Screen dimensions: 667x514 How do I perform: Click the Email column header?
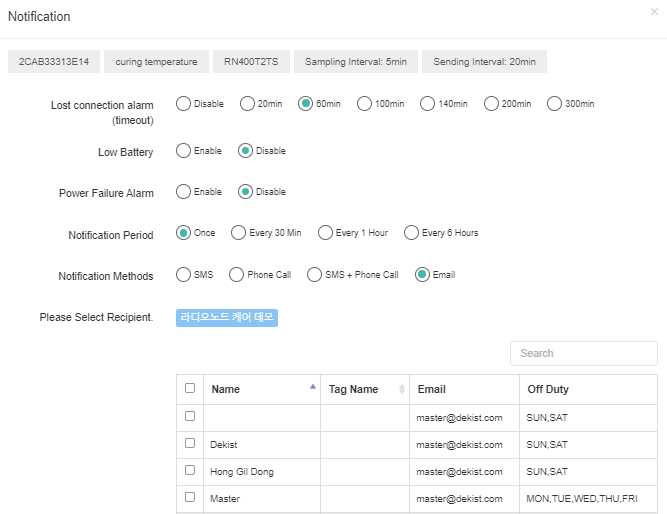coord(465,389)
